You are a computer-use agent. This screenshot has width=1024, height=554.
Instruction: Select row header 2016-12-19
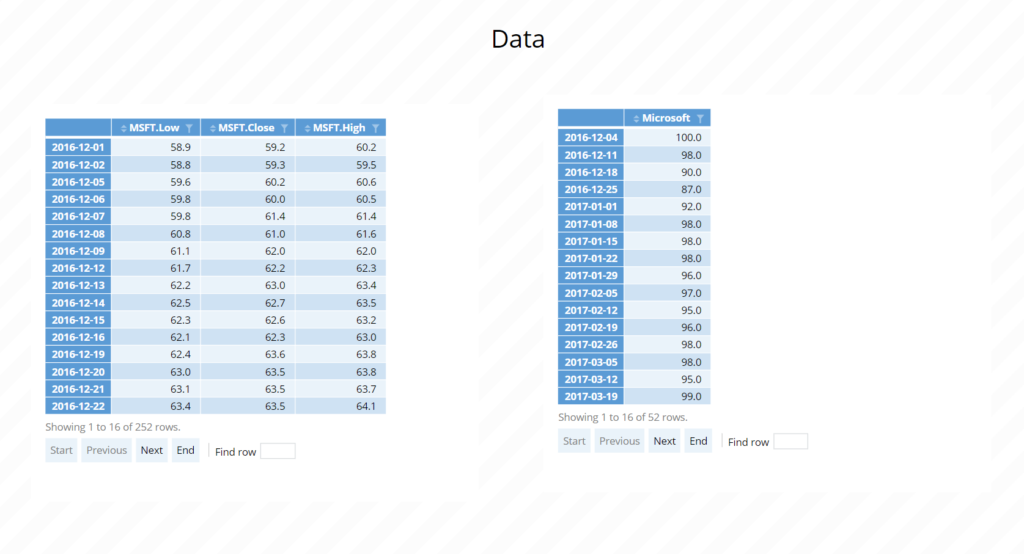(x=78, y=354)
